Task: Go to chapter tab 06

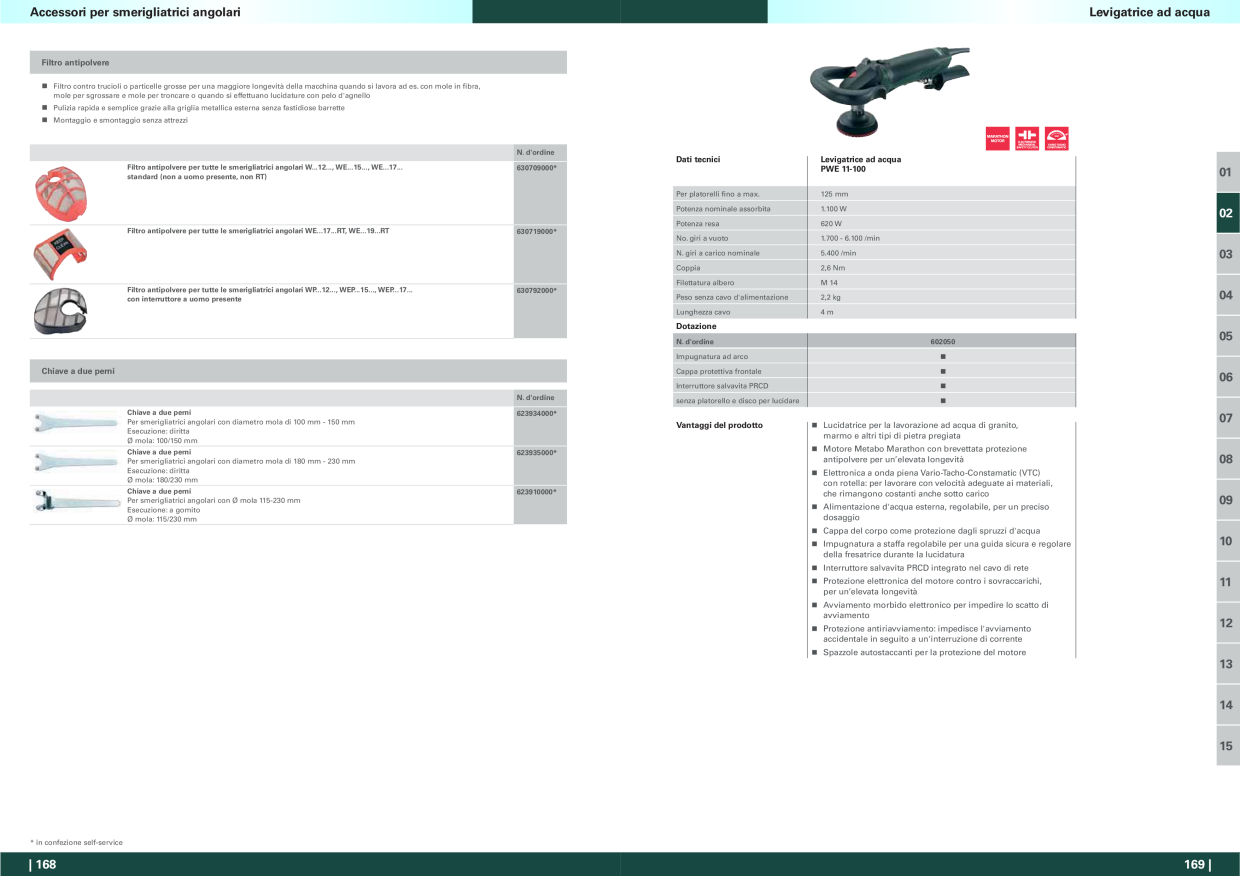Action: coord(1227,378)
